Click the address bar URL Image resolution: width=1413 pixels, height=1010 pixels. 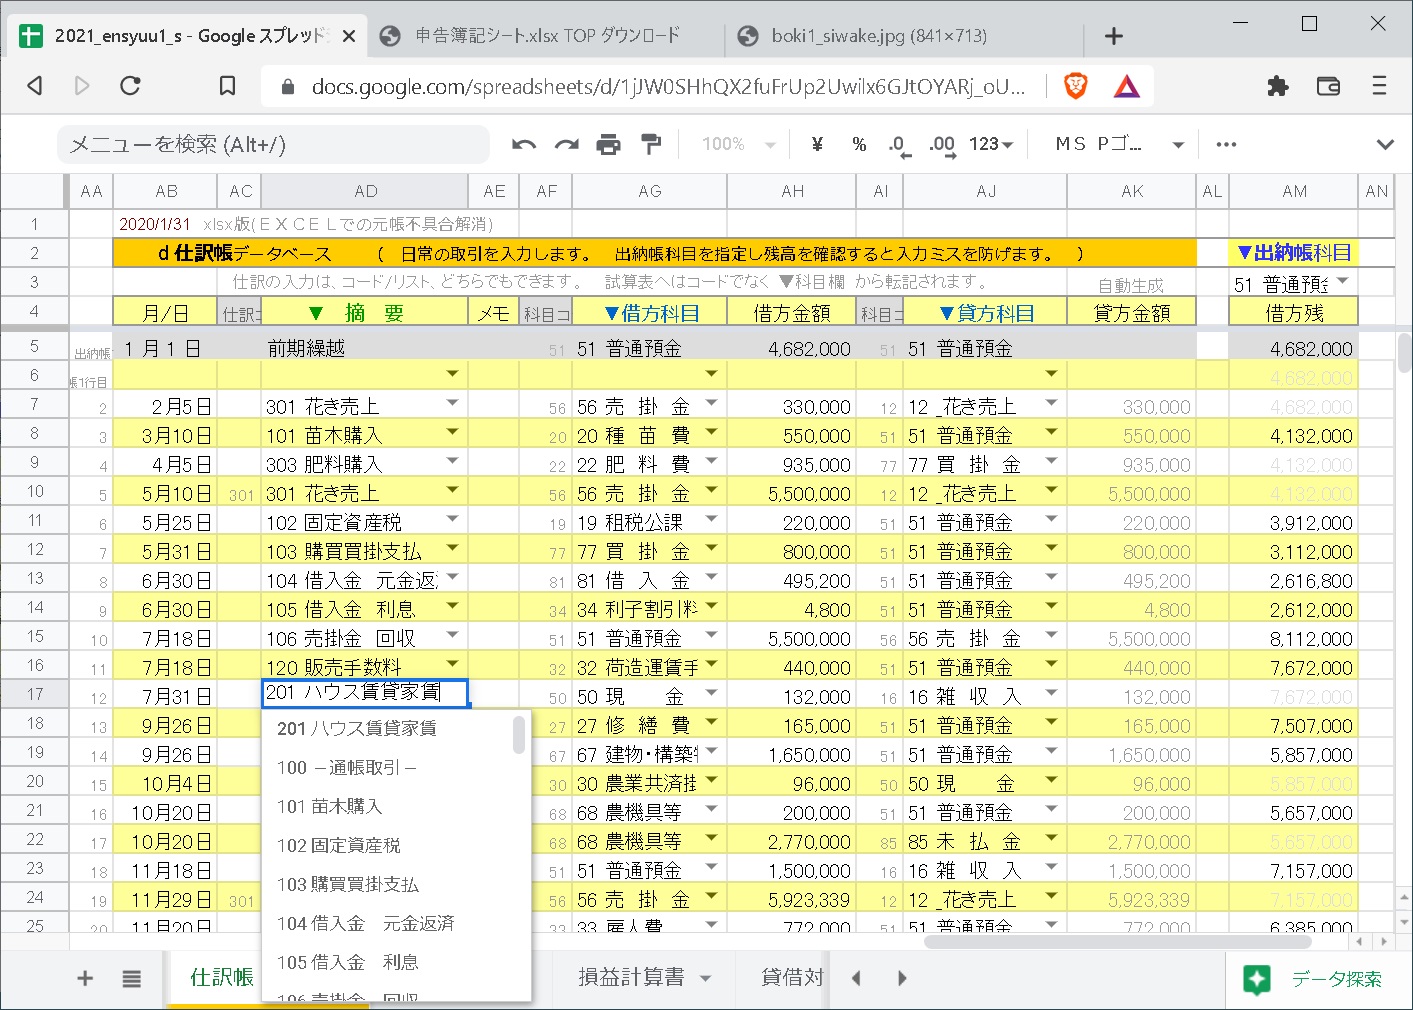coord(668,87)
